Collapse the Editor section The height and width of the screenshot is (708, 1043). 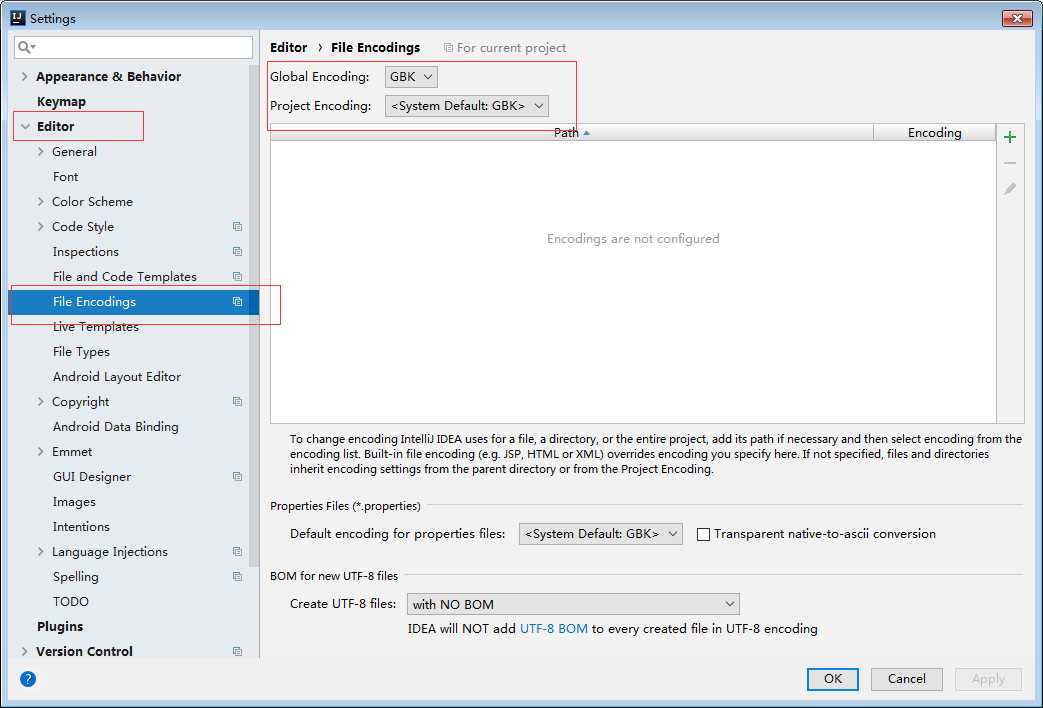click(25, 126)
